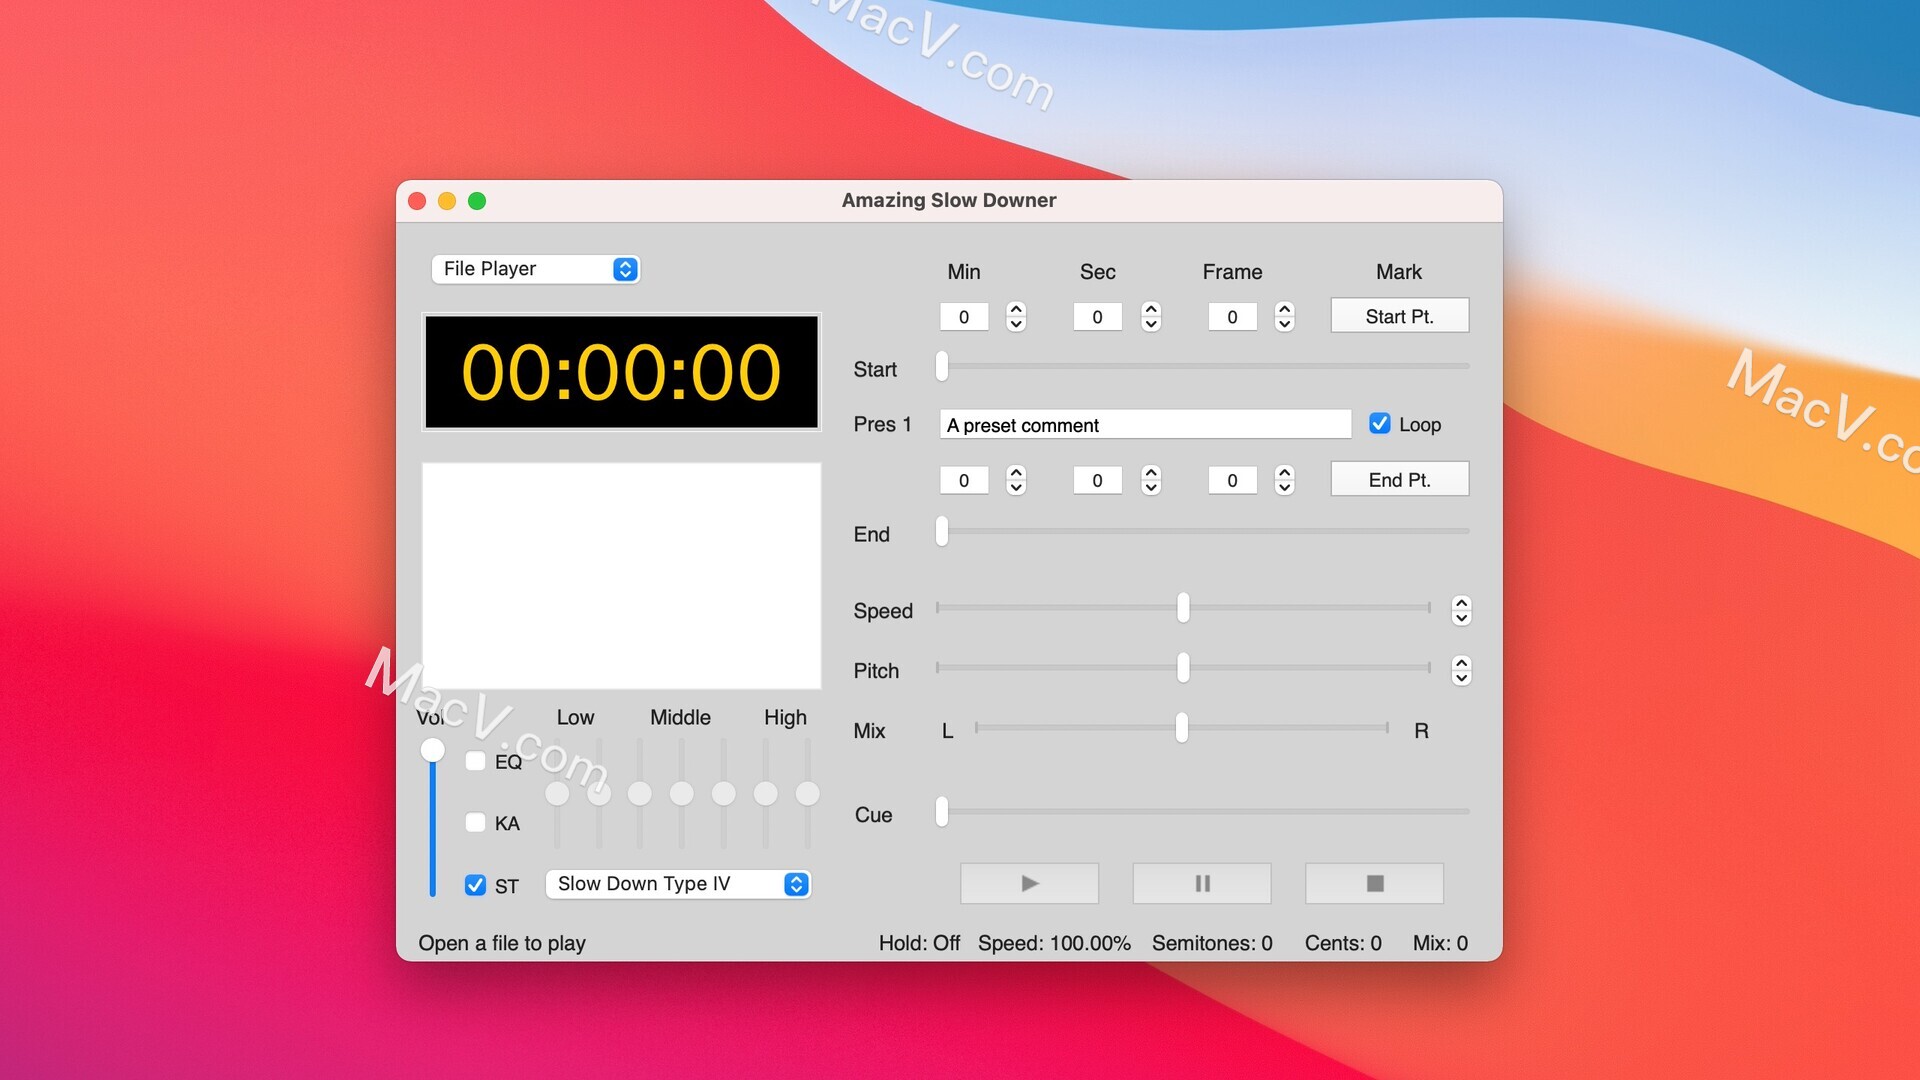Click the end Sec stepper arrows

pos(1151,480)
